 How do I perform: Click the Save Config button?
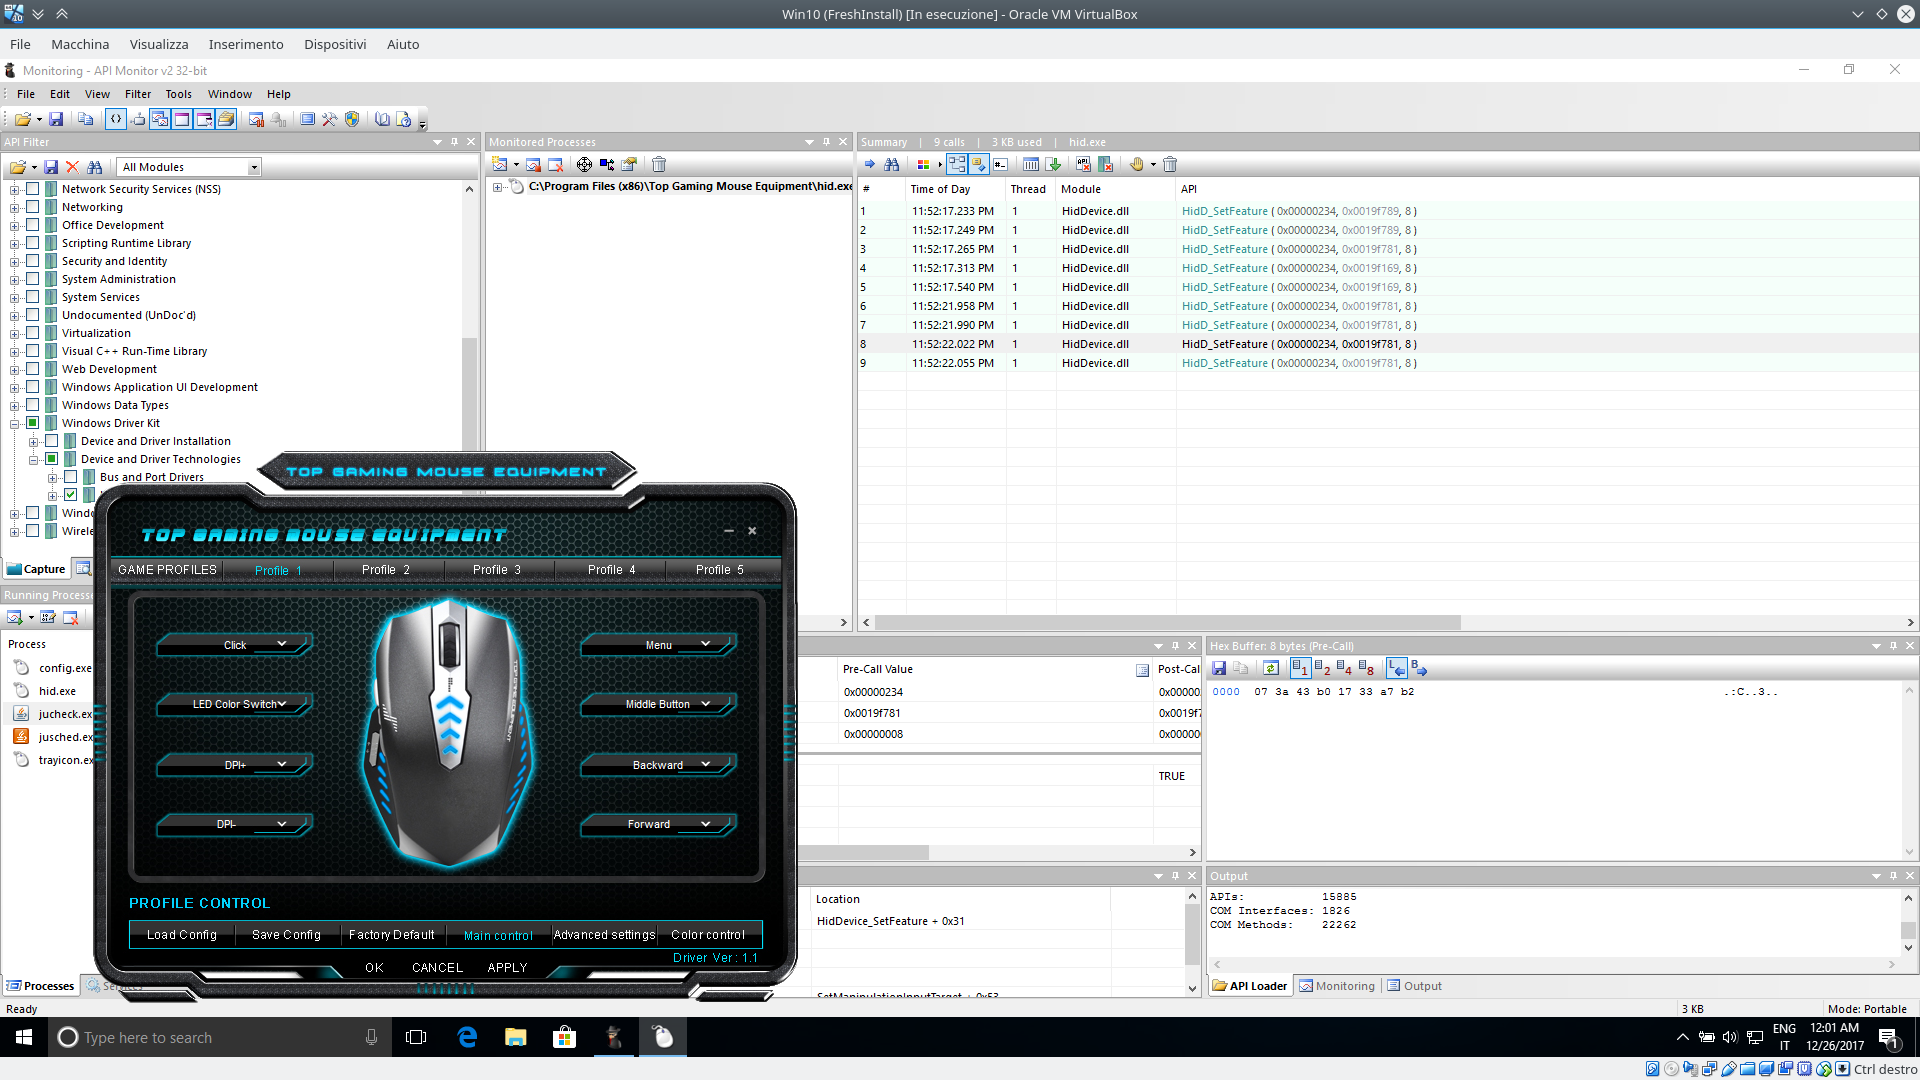click(x=287, y=935)
